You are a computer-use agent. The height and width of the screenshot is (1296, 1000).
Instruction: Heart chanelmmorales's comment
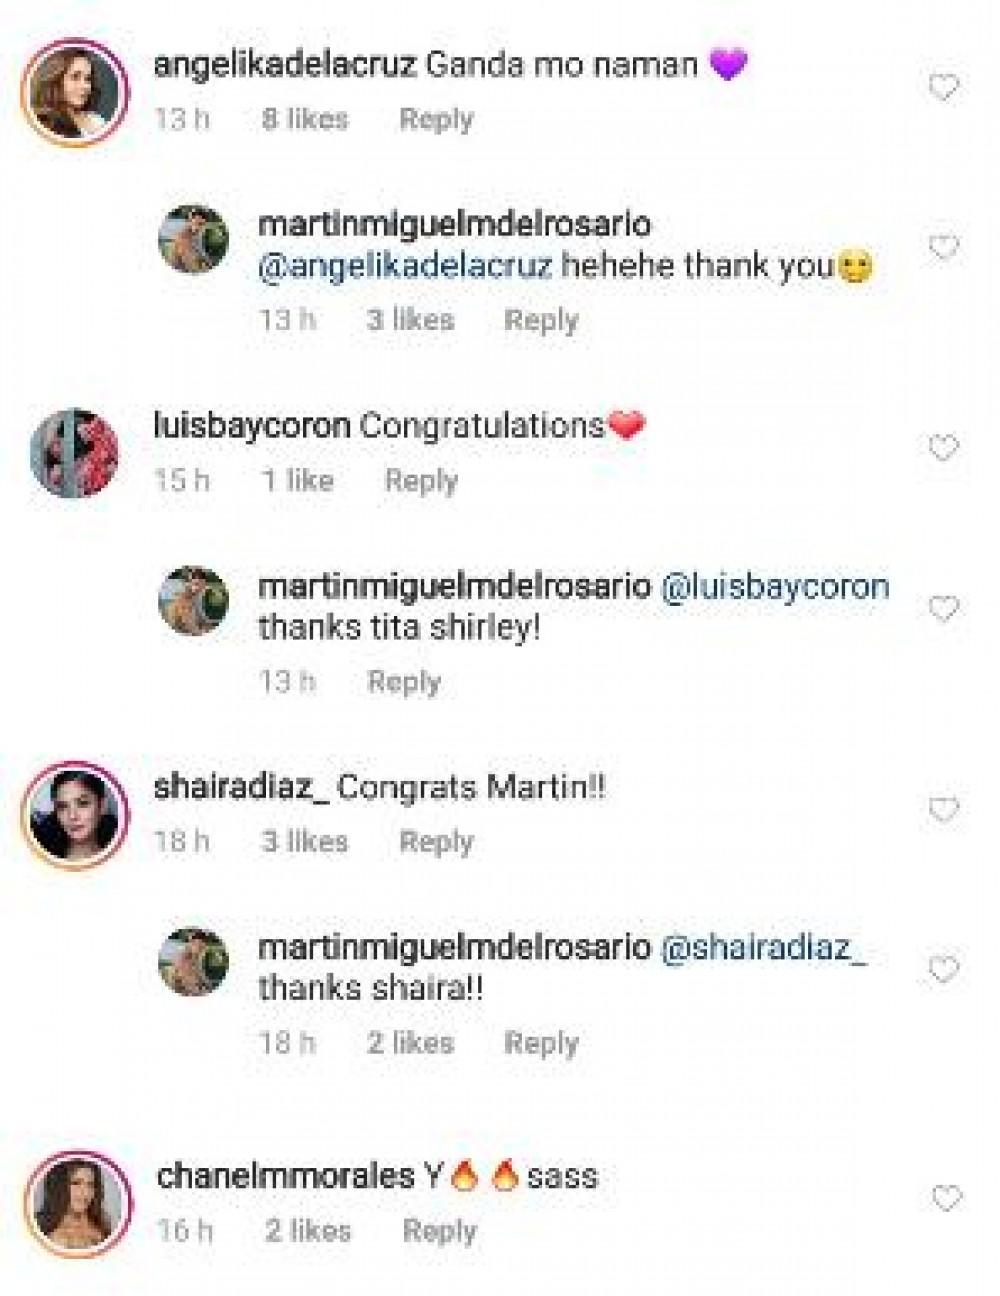[x=946, y=1197]
